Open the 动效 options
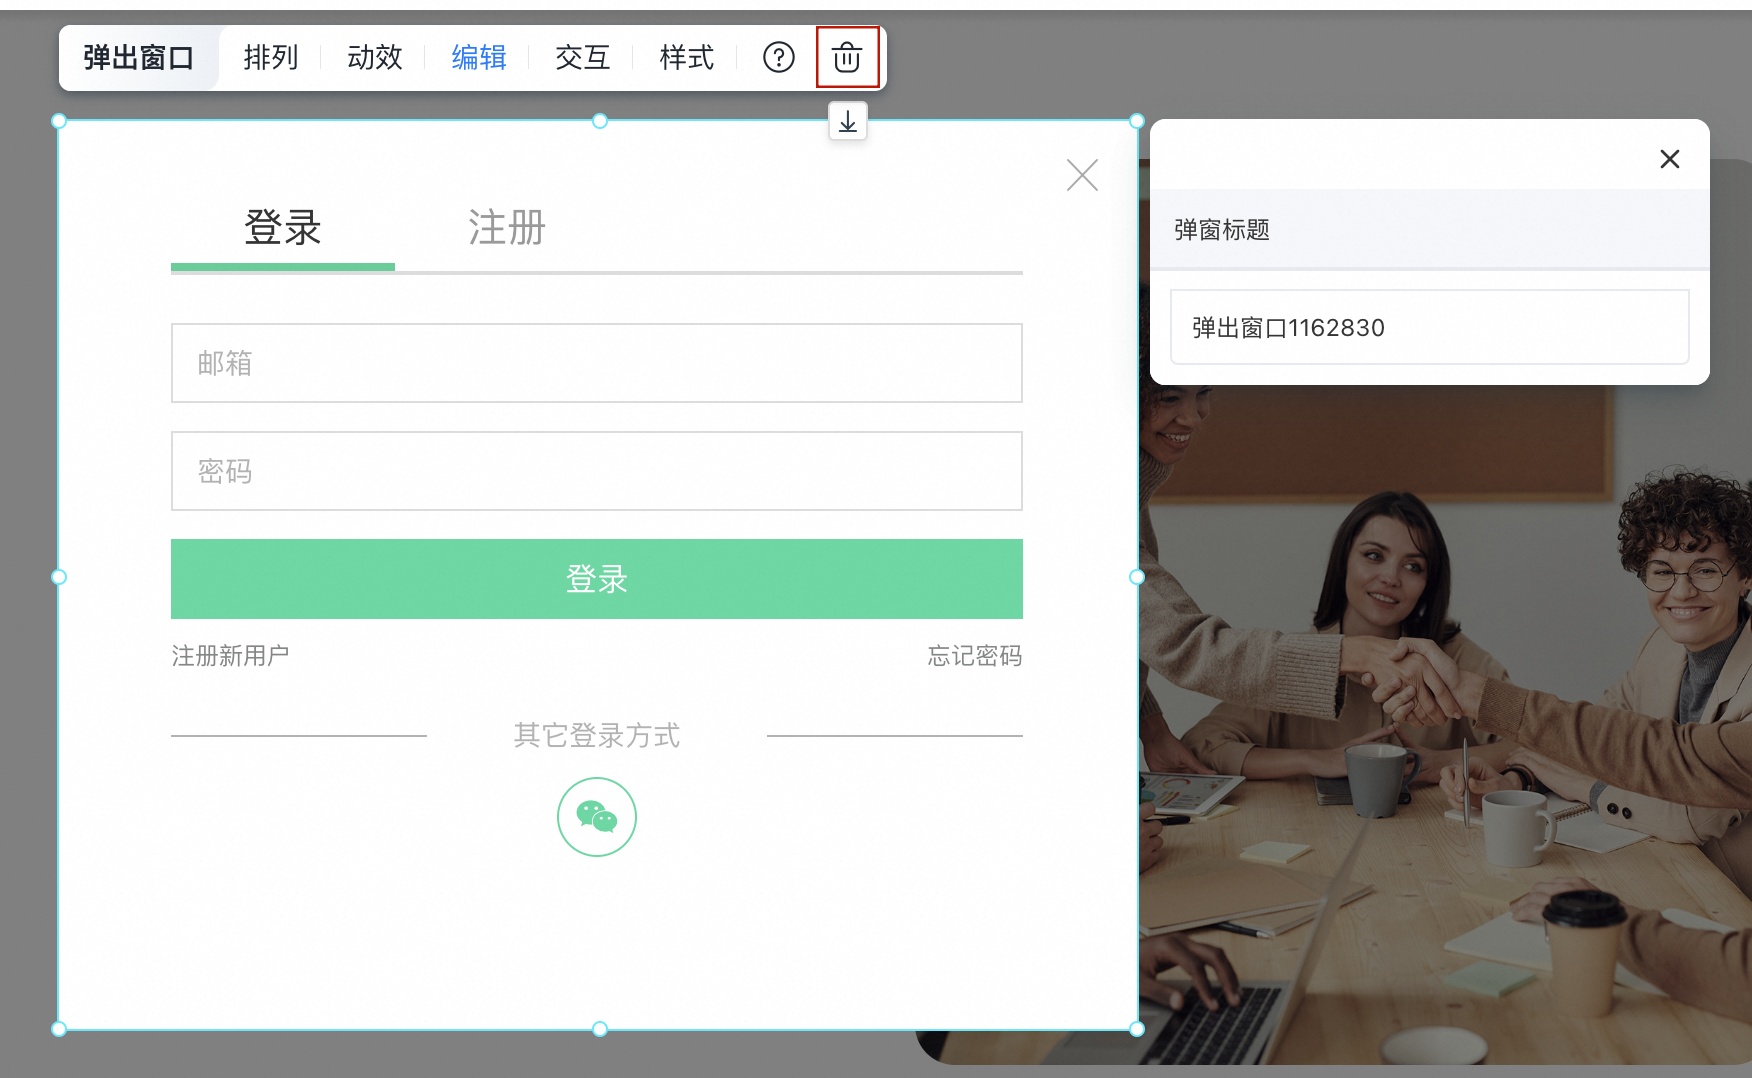The height and width of the screenshot is (1078, 1752). 374,58
